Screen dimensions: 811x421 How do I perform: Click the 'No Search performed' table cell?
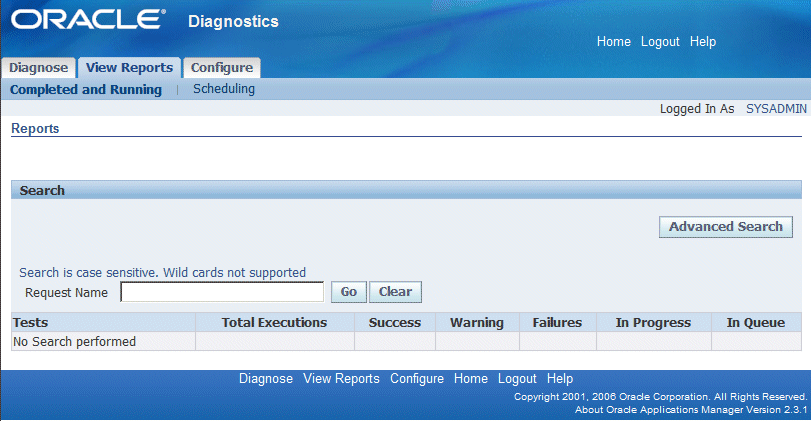pyautogui.click(x=103, y=341)
